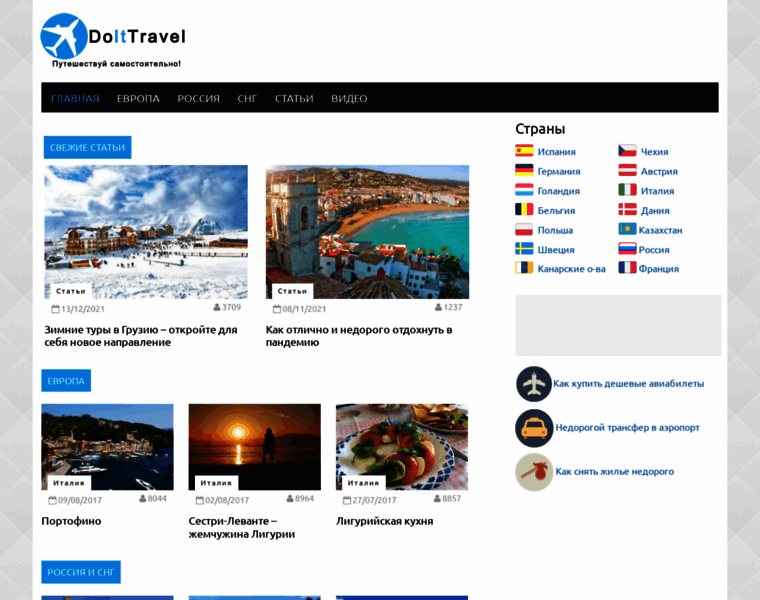
Task: Click the СВЕЖИЕ СТАТЬИ section button
Action: click(87, 147)
